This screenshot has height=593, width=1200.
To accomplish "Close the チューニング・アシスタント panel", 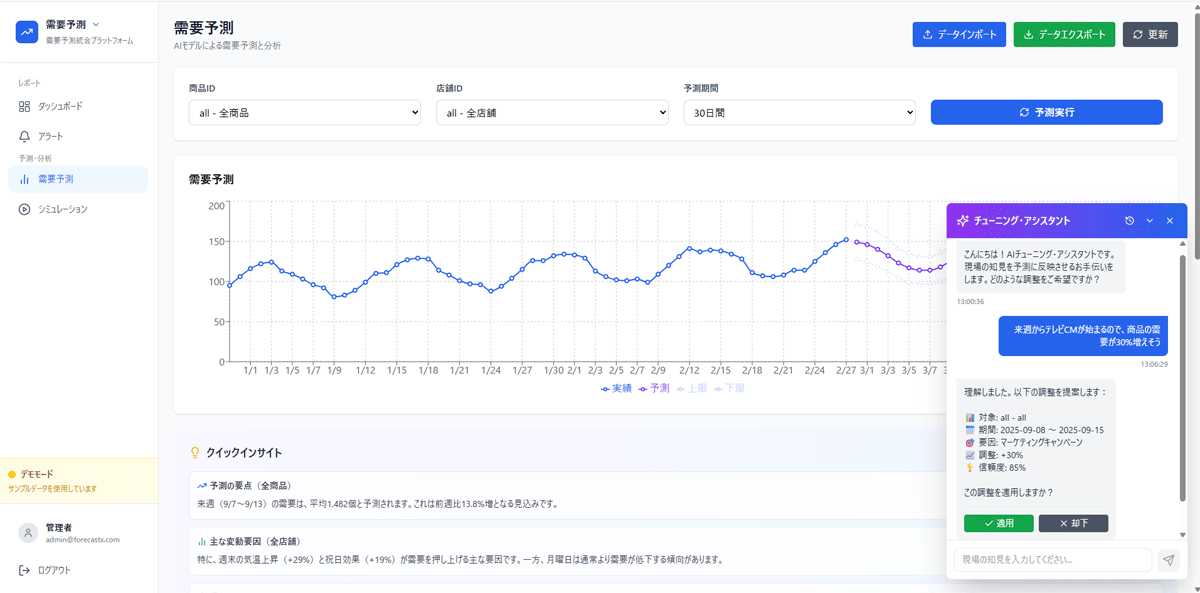I will coord(1170,220).
